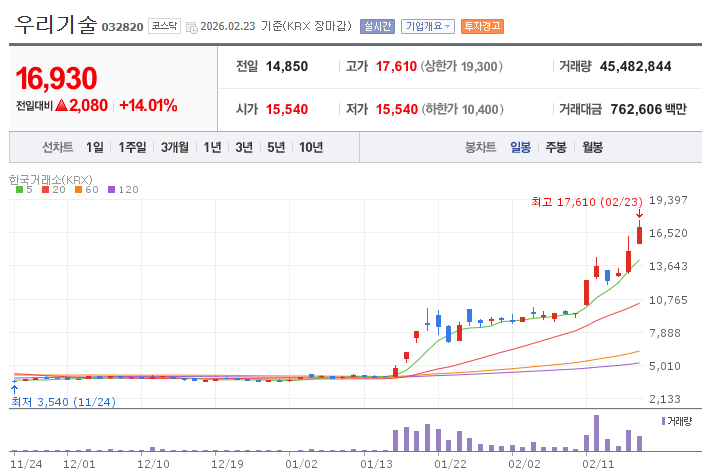Select the 3개월 line chart tab
The image size is (702, 475).
click(x=175, y=147)
